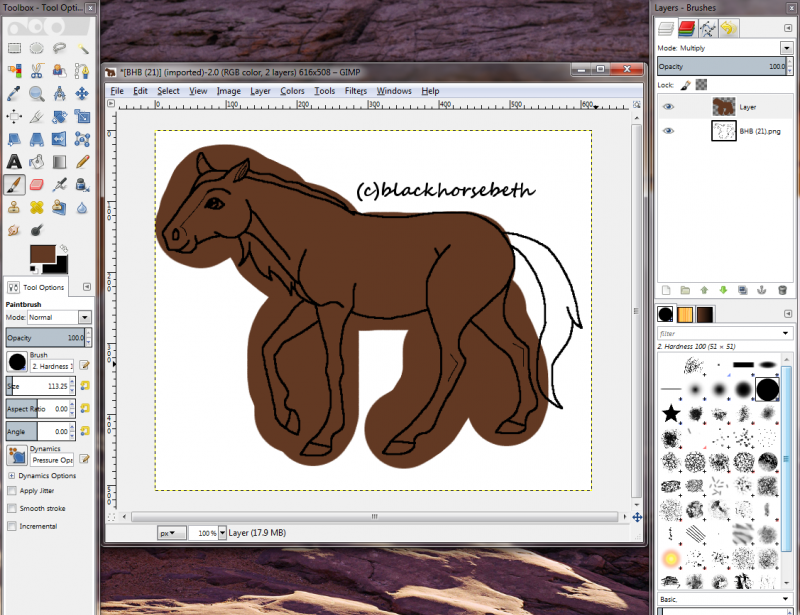This screenshot has height=615, width=800.
Task: Select the star-shaped brush thumbnail
Action: point(671,413)
